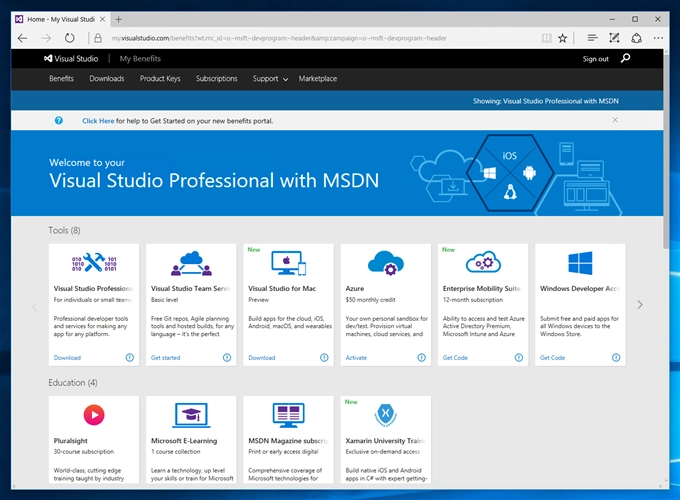
Task: Open the Downloads menu item
Action: (107, 78)
